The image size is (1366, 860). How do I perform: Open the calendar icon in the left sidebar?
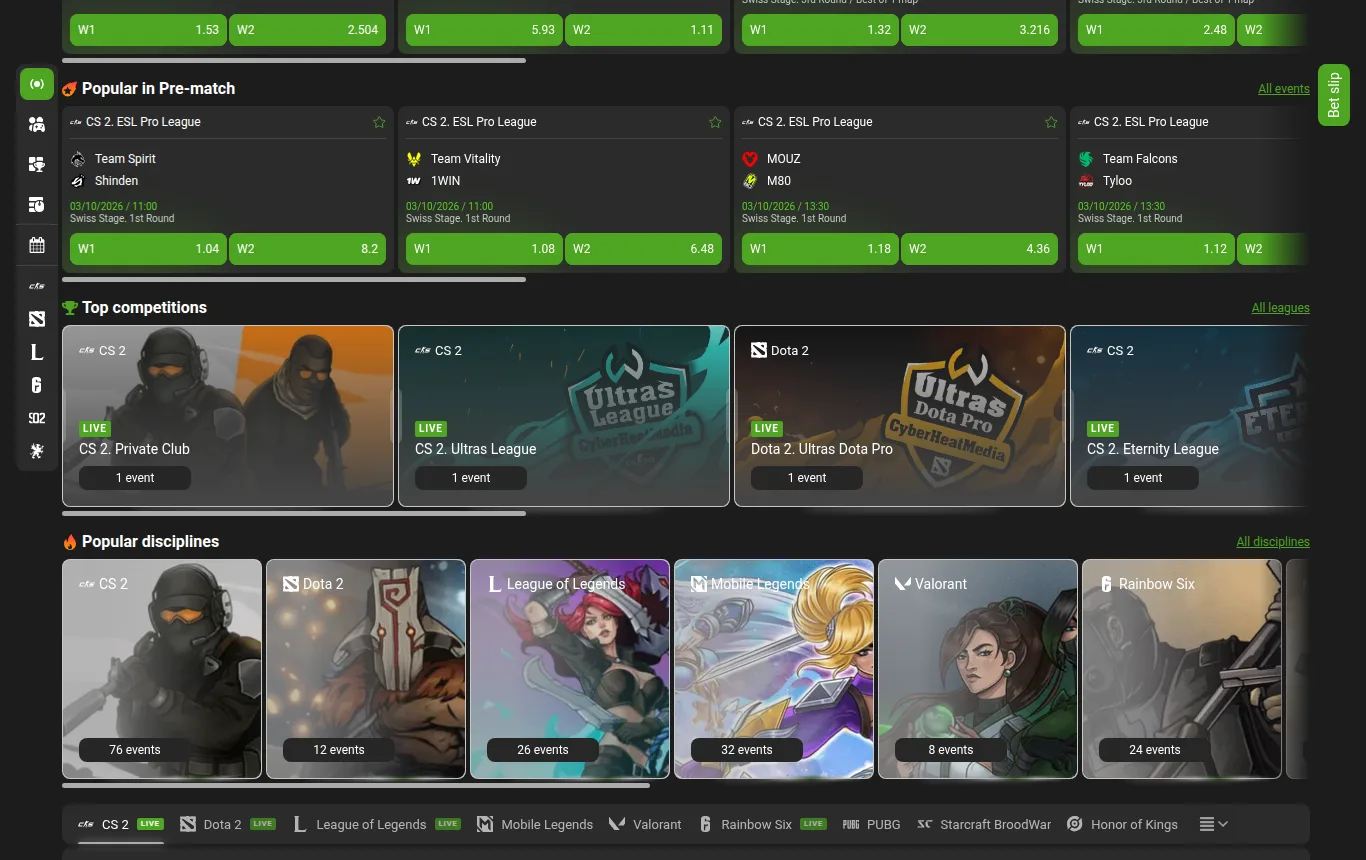coord(37,245)
